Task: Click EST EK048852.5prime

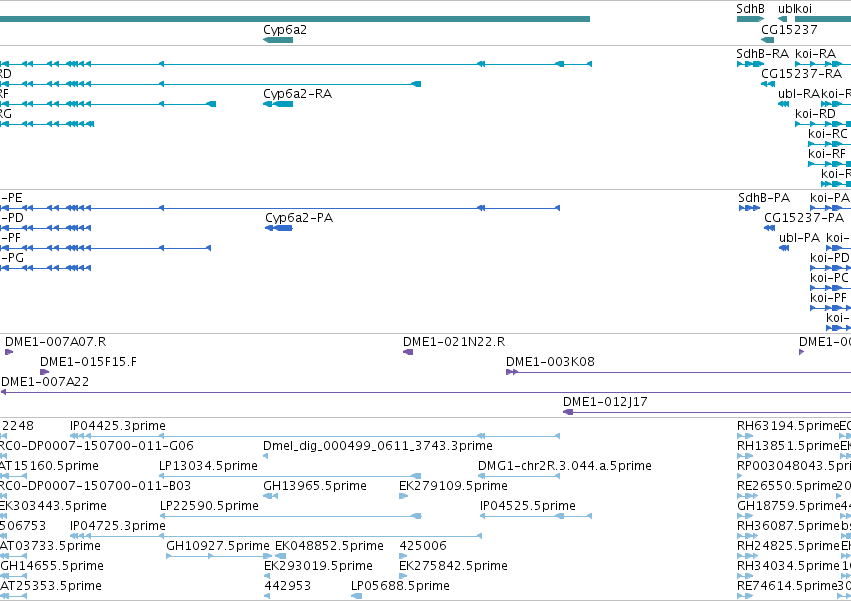Action: (329, 546)
